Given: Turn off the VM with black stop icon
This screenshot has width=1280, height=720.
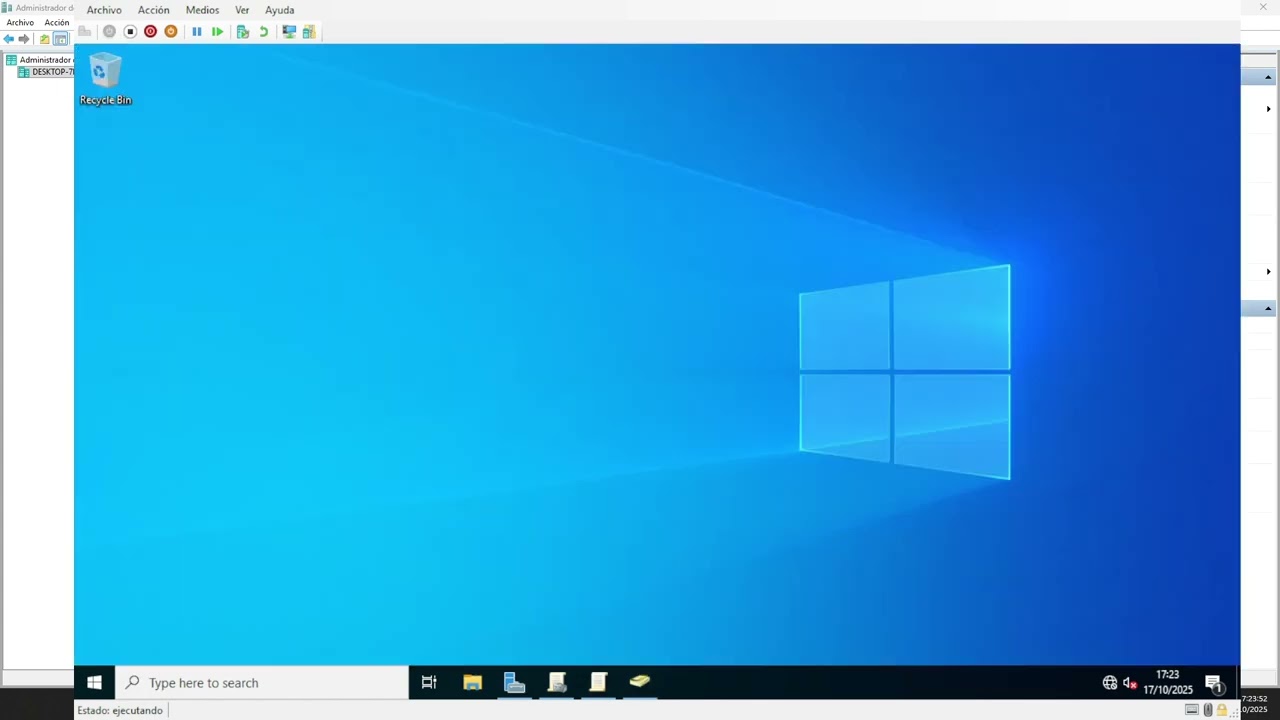Looking at the screenshot, I should [x=130, y=32].
